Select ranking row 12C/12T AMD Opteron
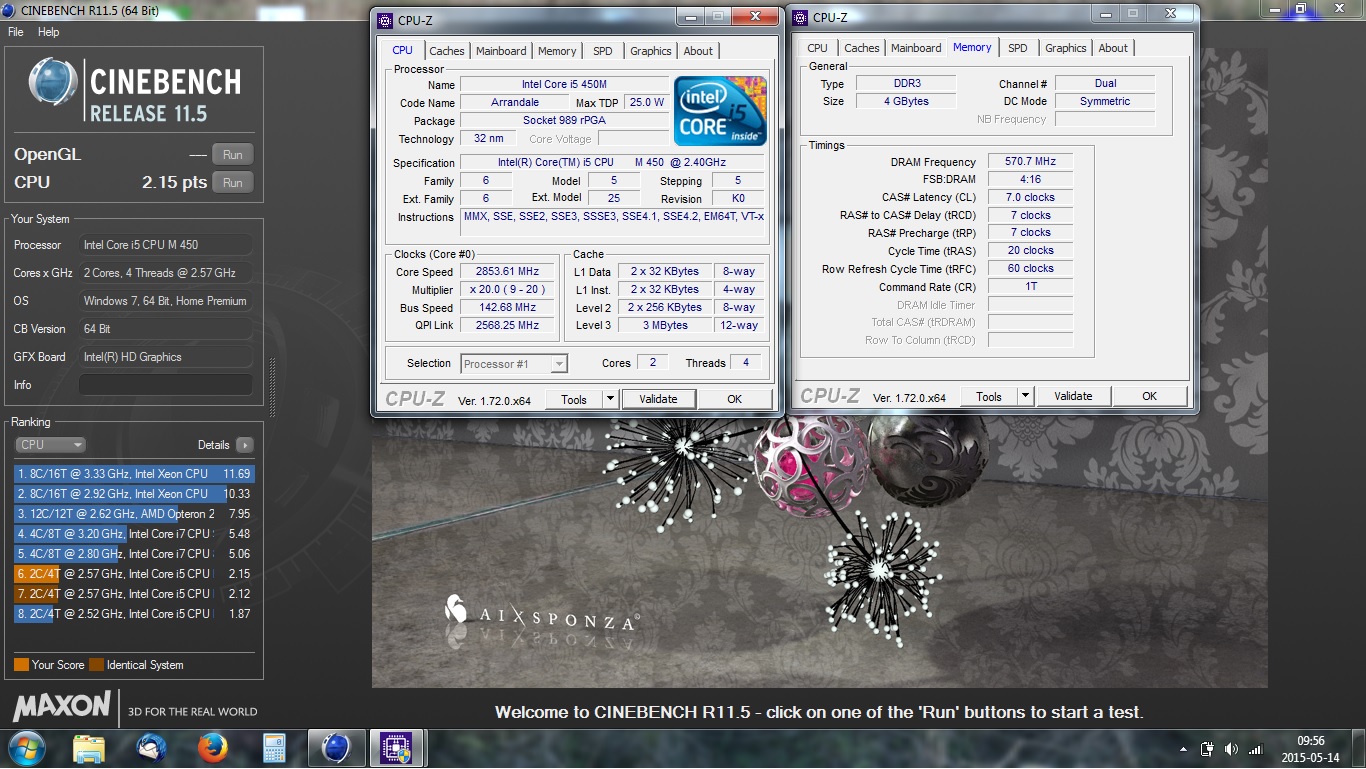Image resolution: width=1366 pixels, height=769 pixels. click(x=134, y=514)
